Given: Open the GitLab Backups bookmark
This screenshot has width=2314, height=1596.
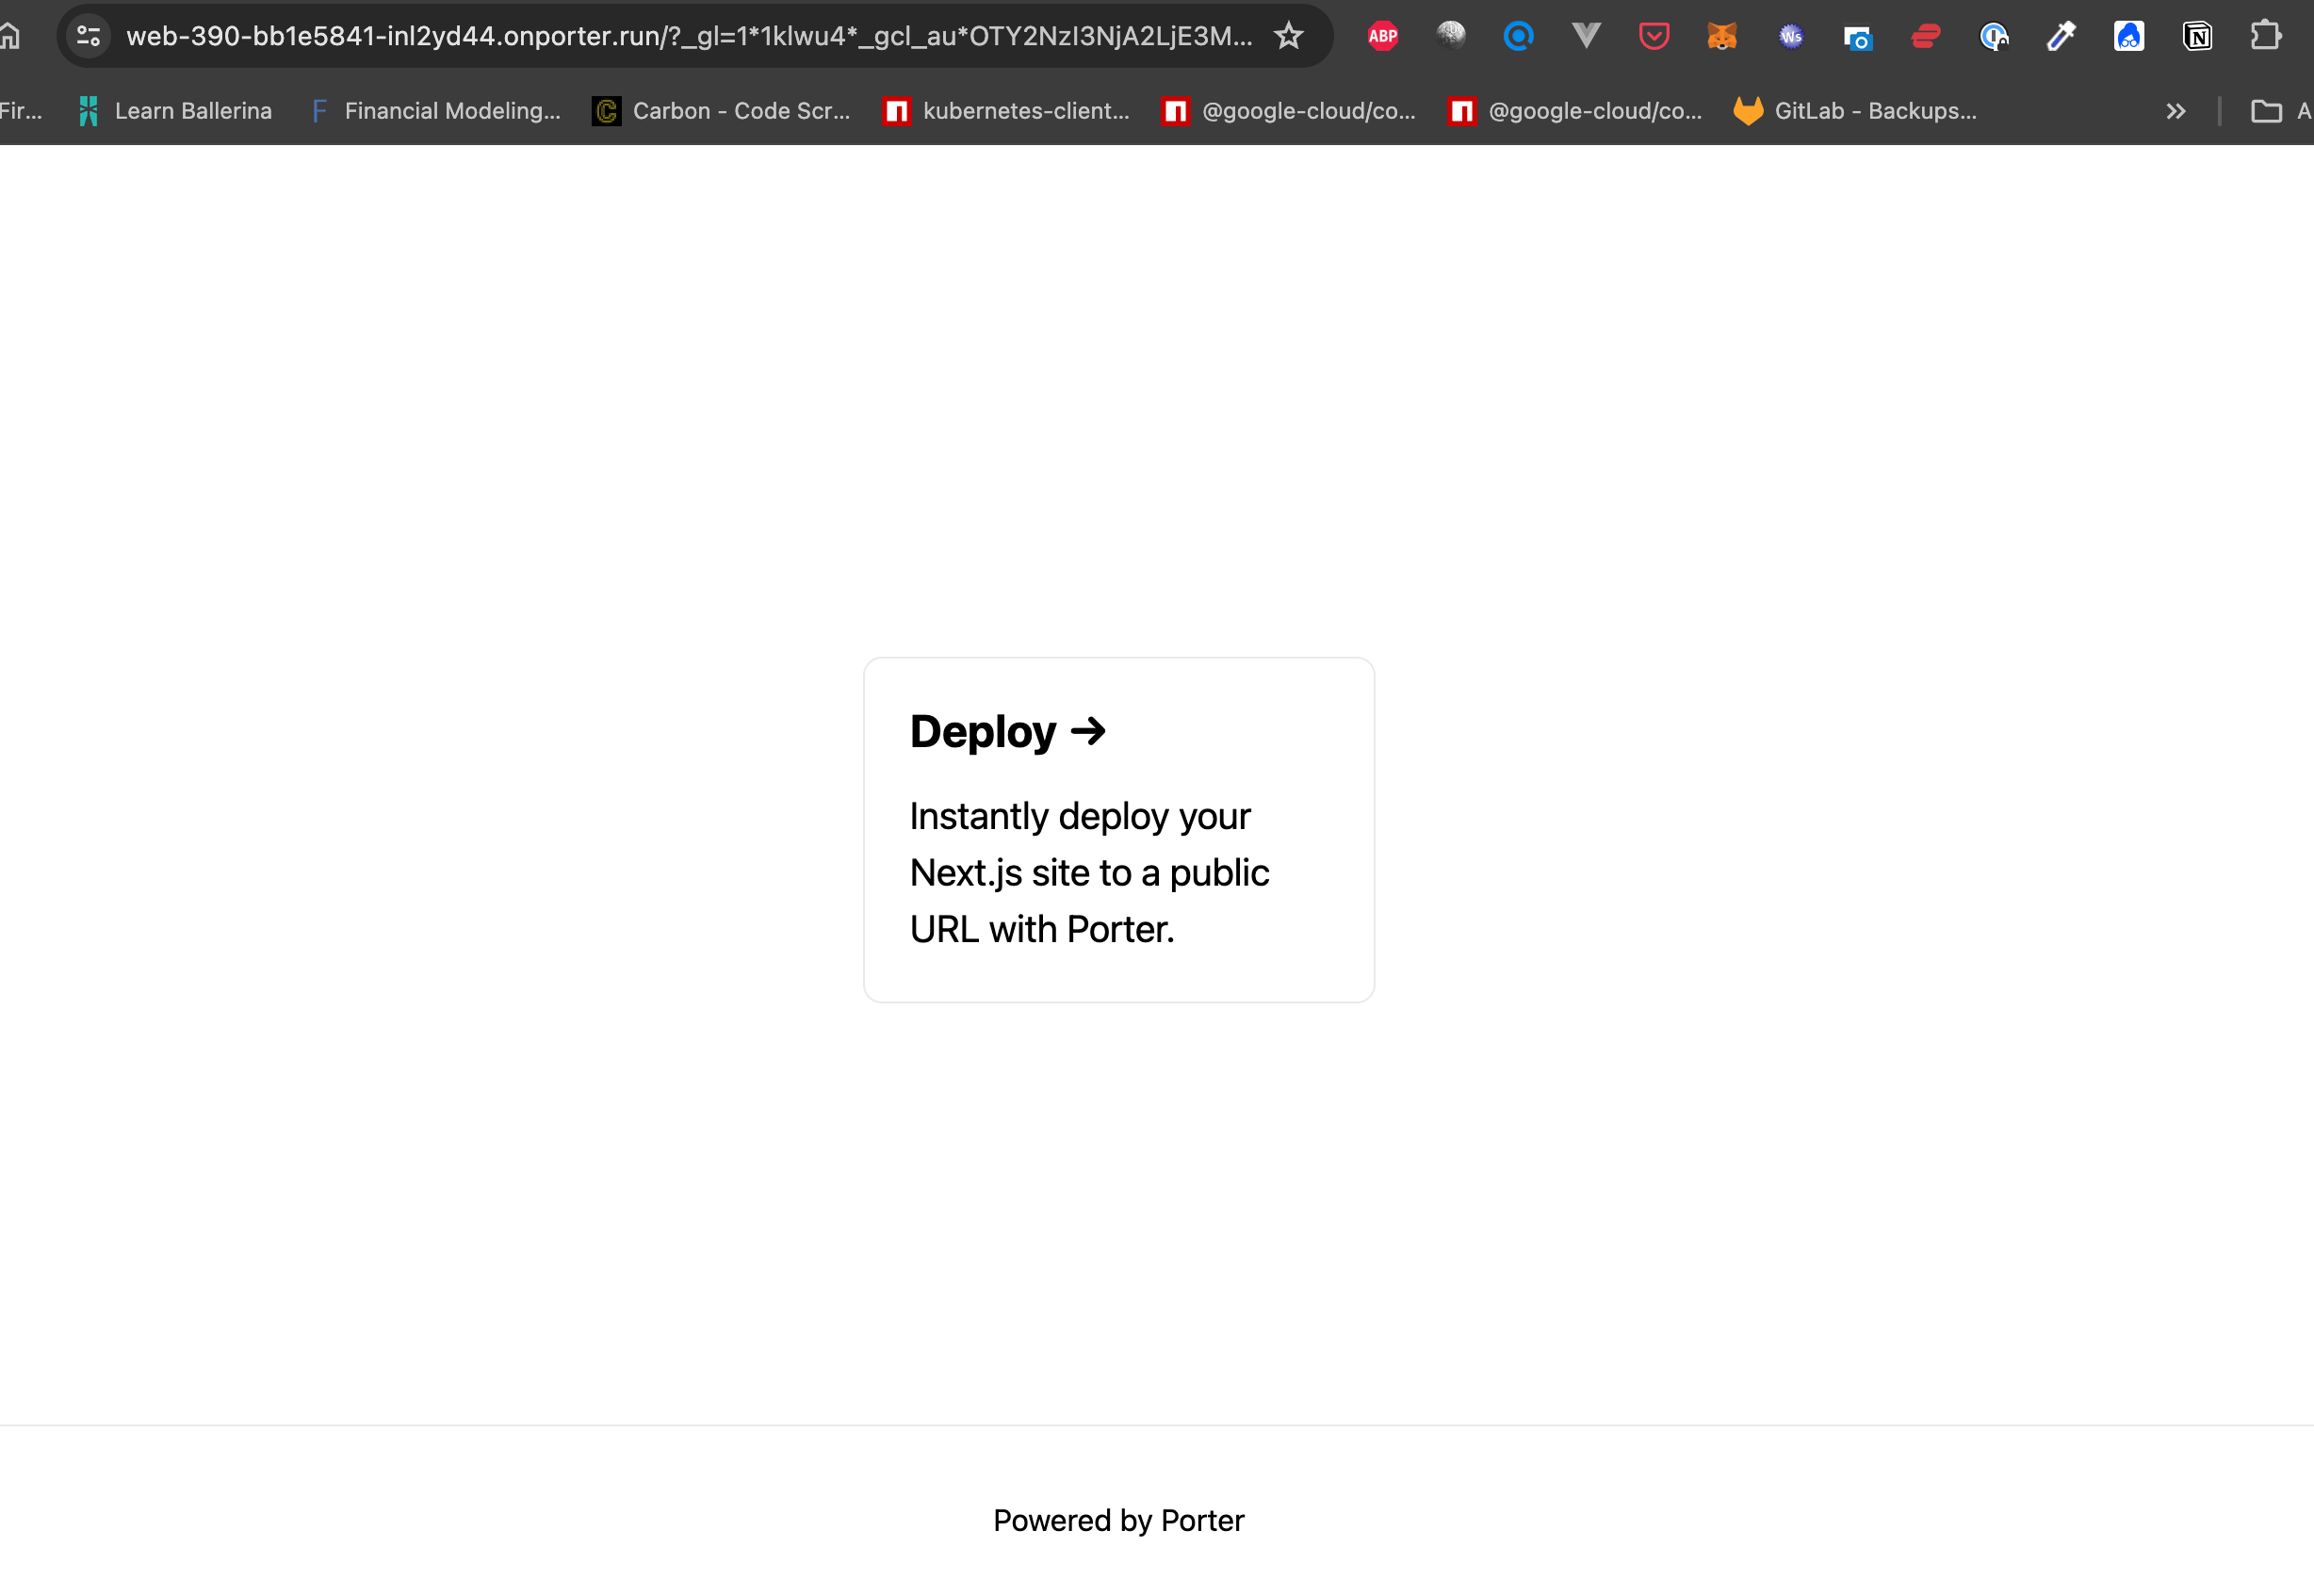Looking at the screenshot, I should [1855, 111].
